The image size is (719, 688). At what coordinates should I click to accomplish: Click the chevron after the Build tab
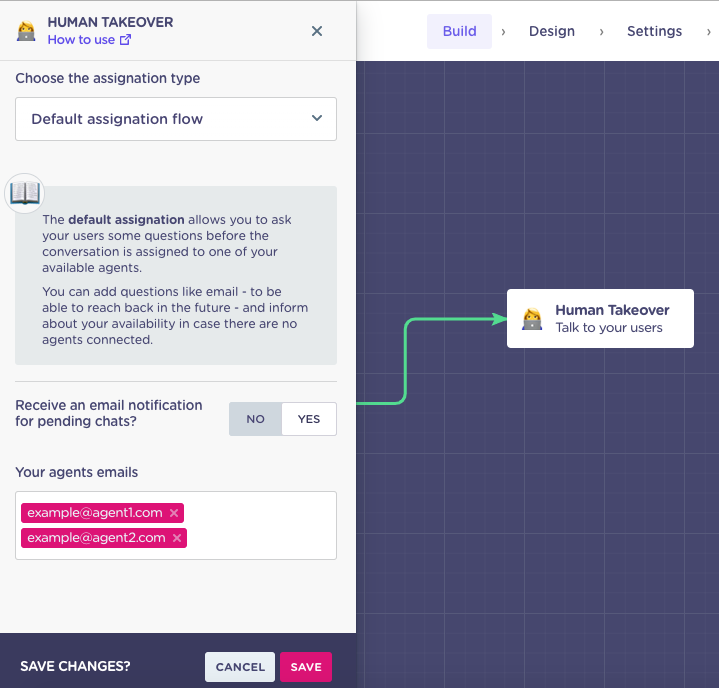pos(503,32)
